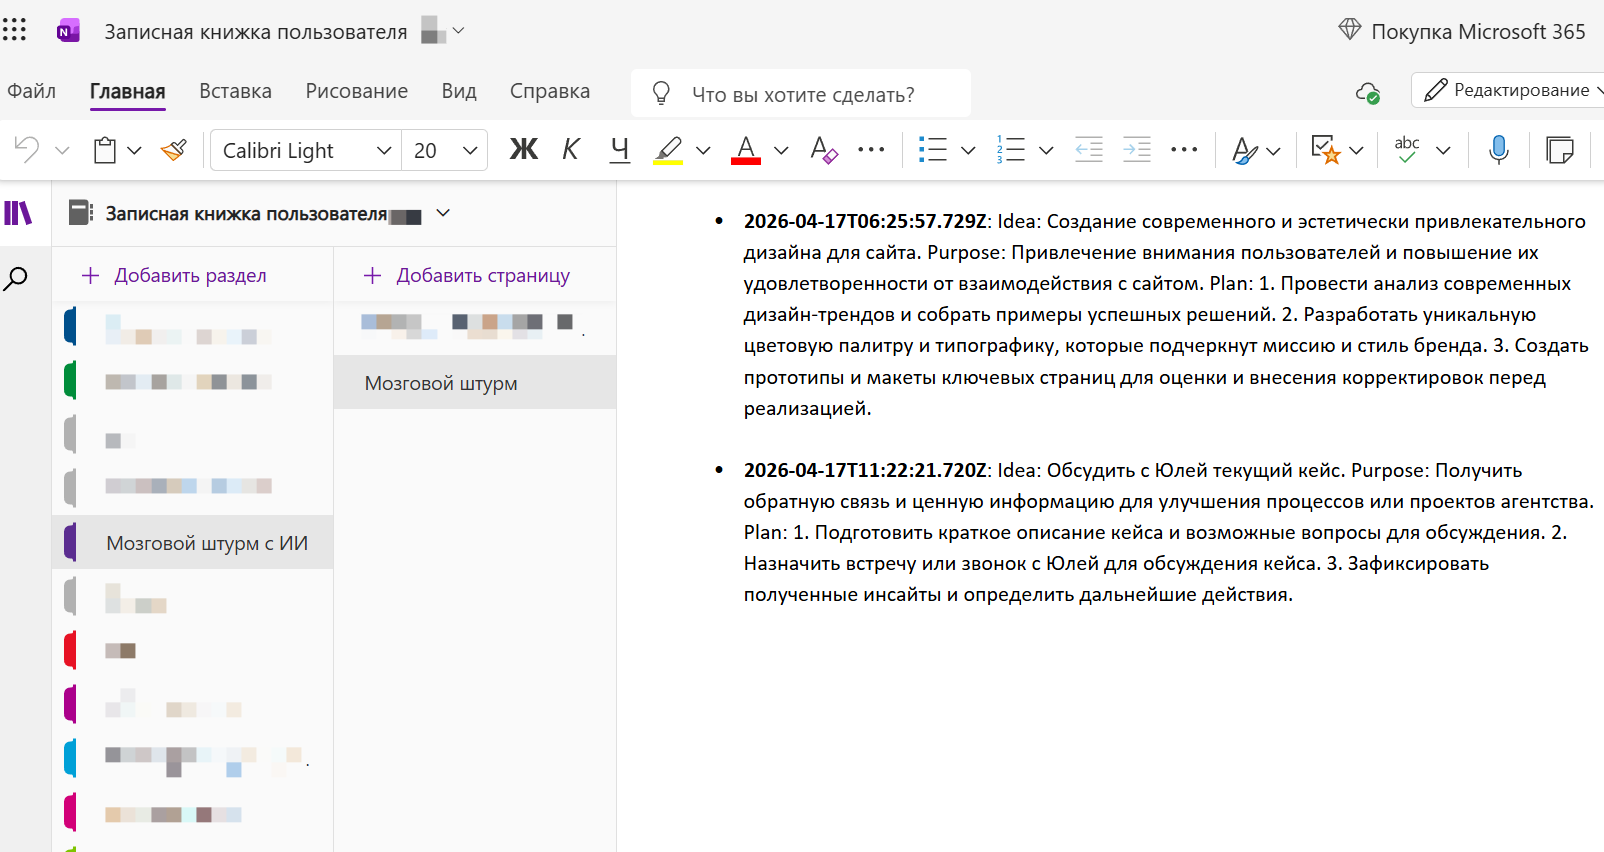The width and height of the screenshot is (1604, 852).
Task: Expand the tags dropdown arrow
Action: [x=1356, y=150]
